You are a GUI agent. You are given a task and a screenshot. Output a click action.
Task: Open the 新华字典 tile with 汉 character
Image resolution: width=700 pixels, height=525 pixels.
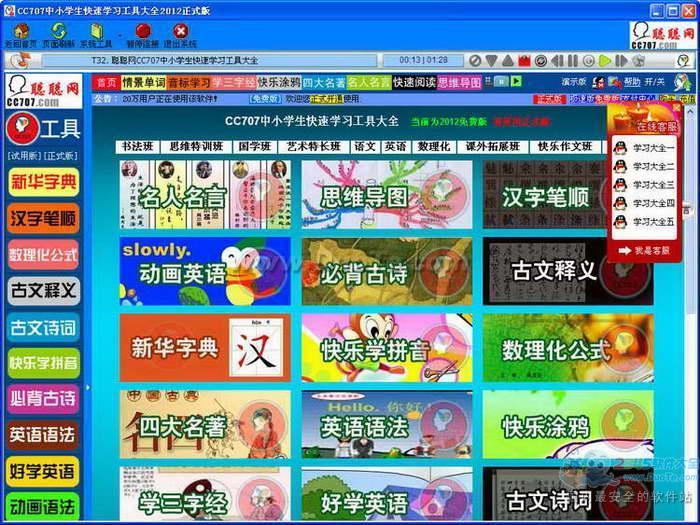(x=205, y=348)
